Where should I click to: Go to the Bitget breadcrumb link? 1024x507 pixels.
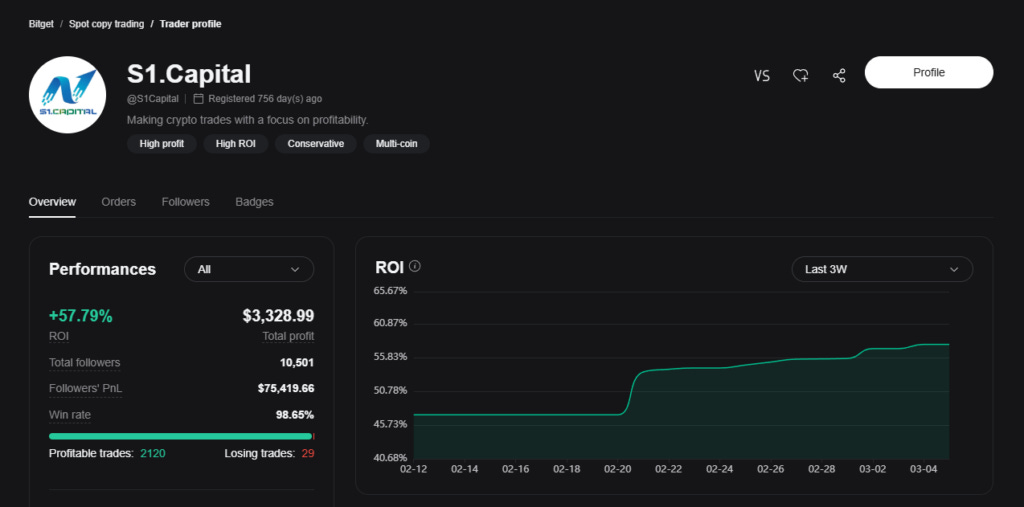(x=41, y=24)
